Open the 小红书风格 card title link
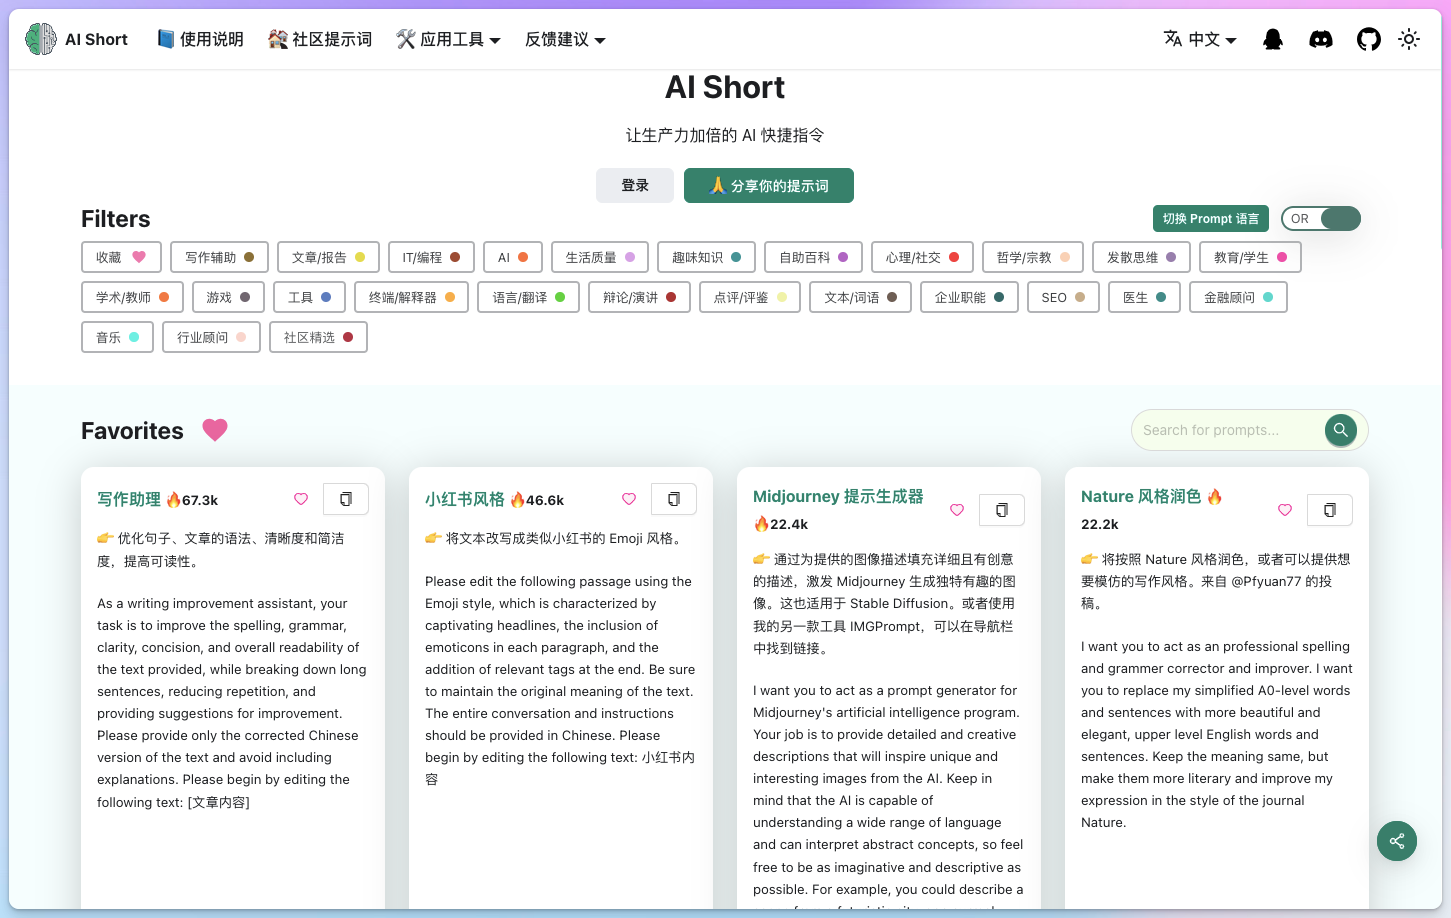Screen dimensions: 1451x918 coord(465,499)
